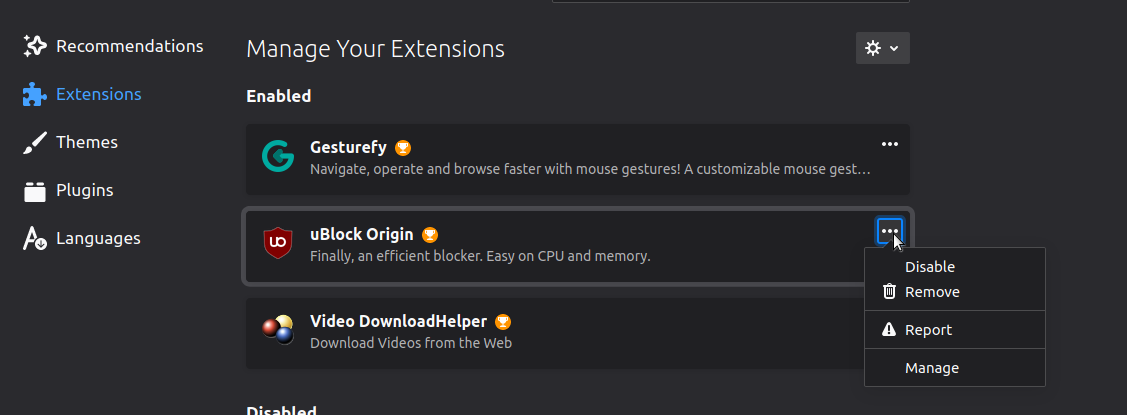
Task: Open the Gesturefy extension title link
Action: (349, 147)
